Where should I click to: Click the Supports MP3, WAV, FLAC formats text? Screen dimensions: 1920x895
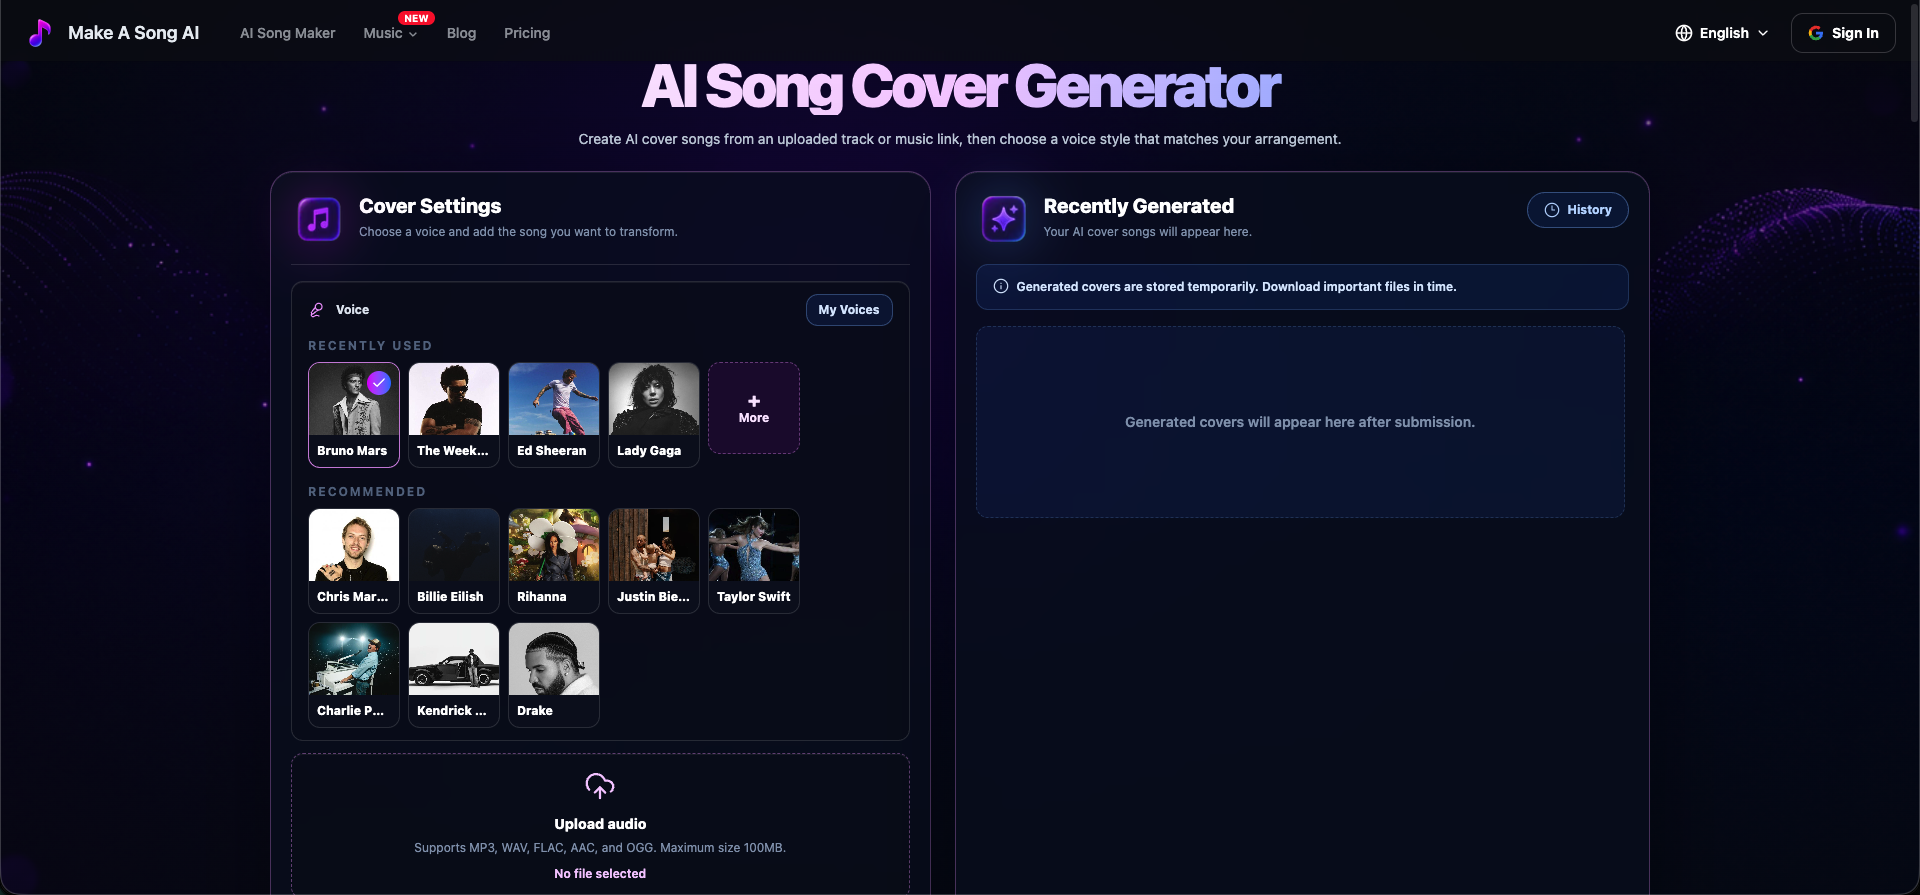(600, 848)
